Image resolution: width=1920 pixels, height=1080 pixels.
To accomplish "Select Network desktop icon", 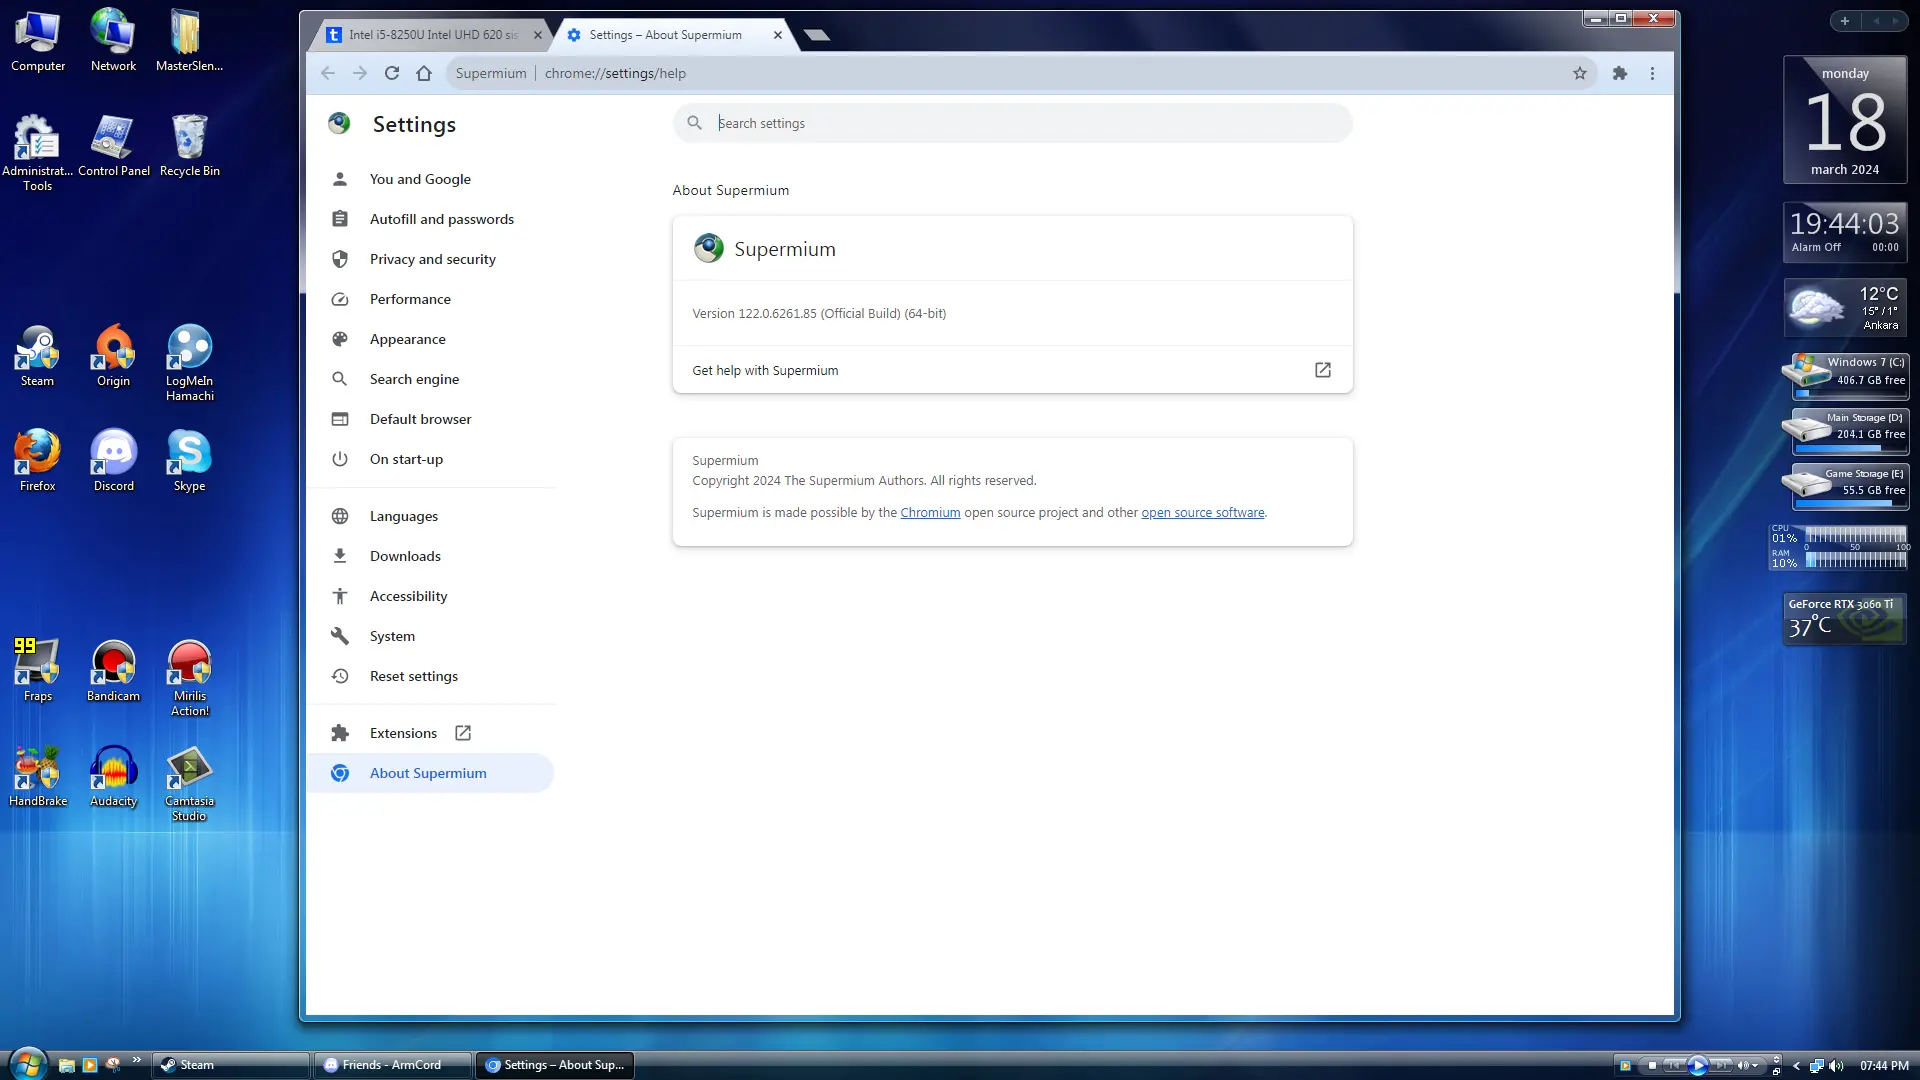I will tap(113, 40).
